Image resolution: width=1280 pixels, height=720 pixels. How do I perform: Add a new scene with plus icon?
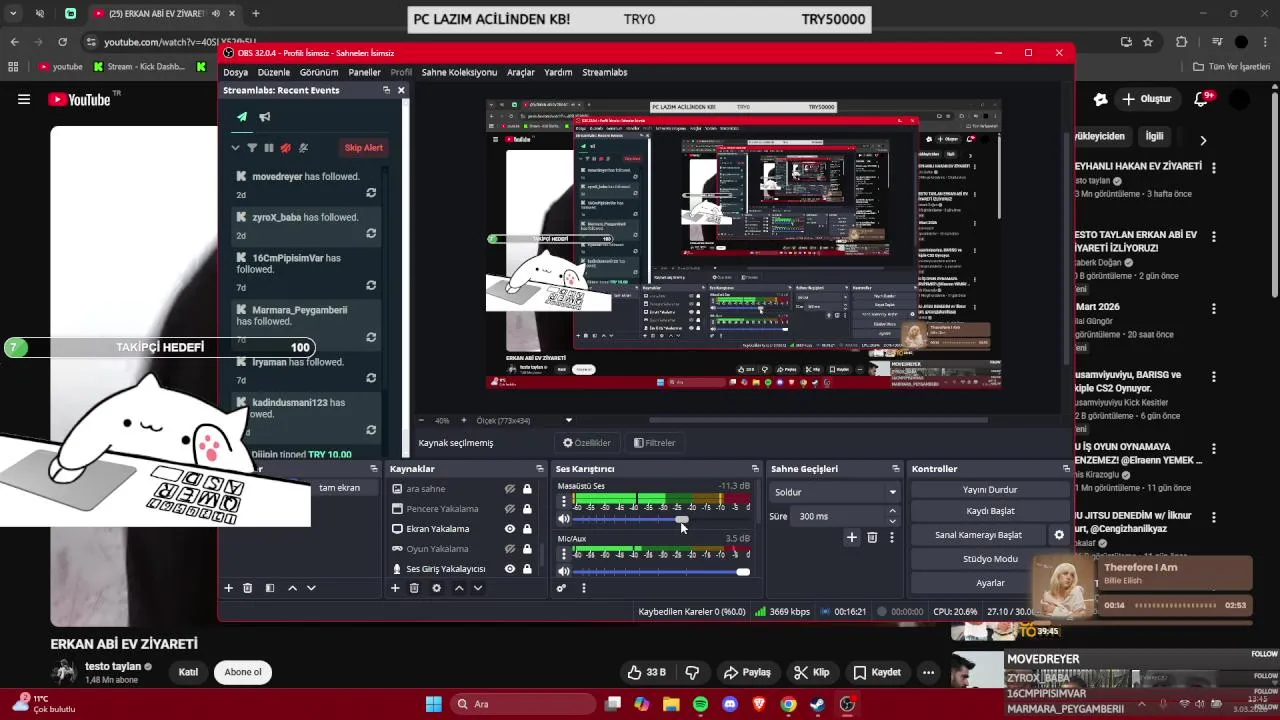[x=228, y=588]
